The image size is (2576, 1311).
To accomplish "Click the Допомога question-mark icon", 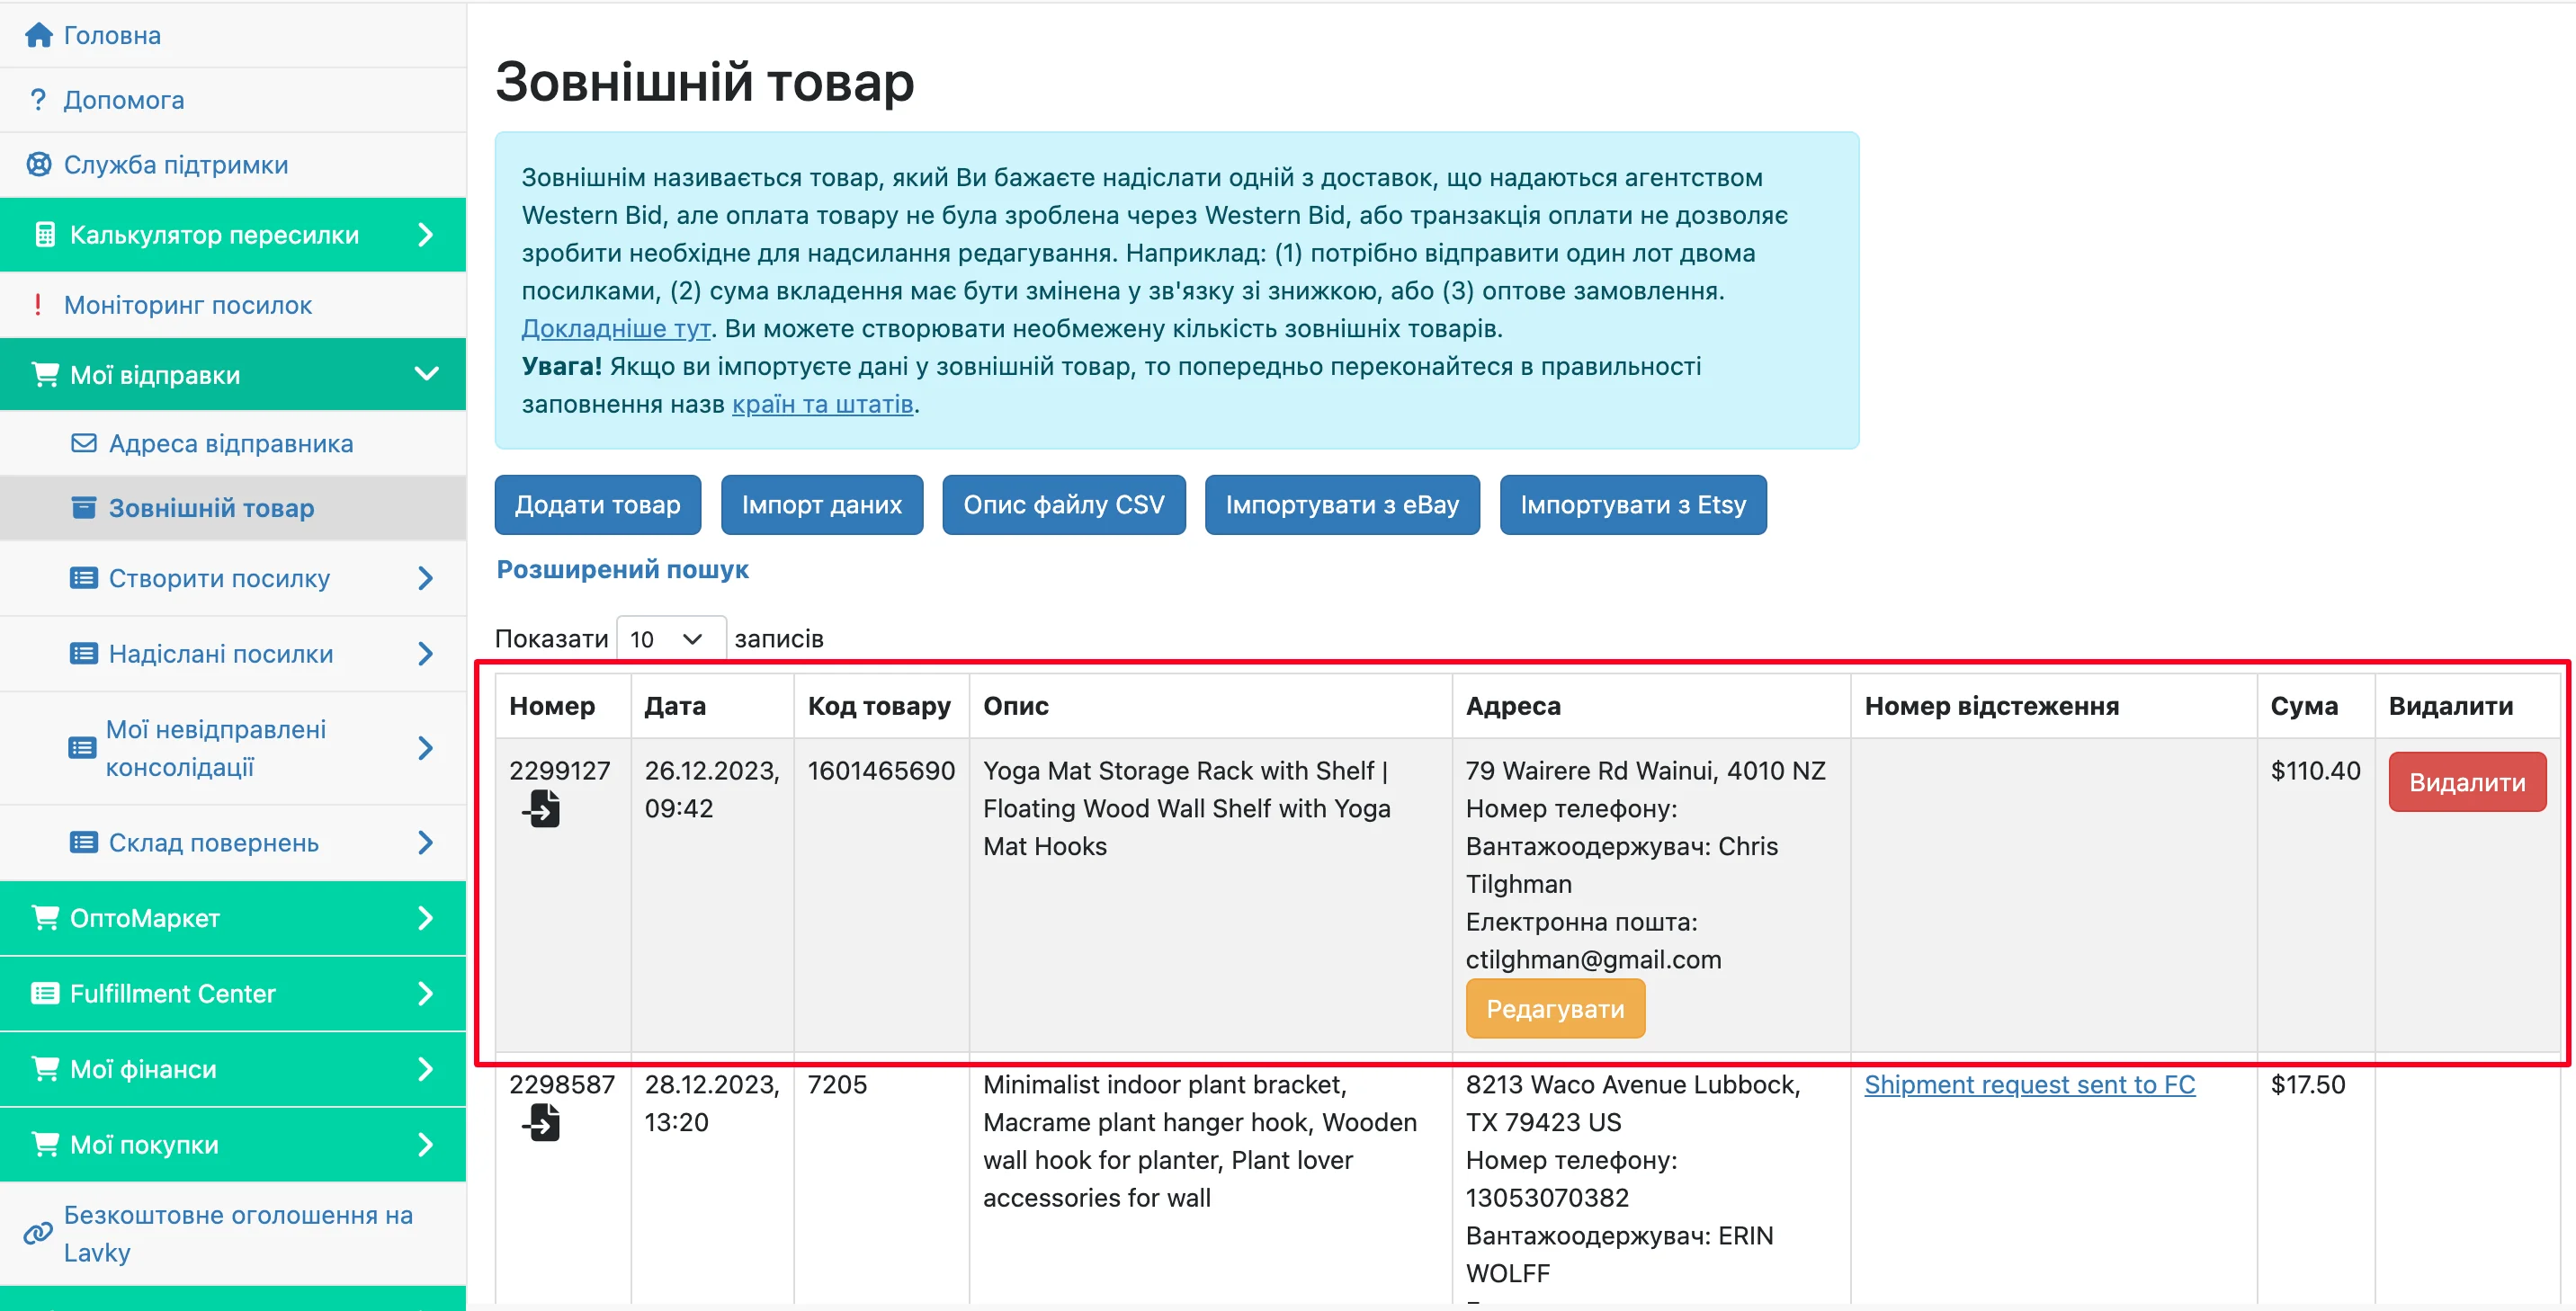I will pyautogui.click(x=38, y=99).
